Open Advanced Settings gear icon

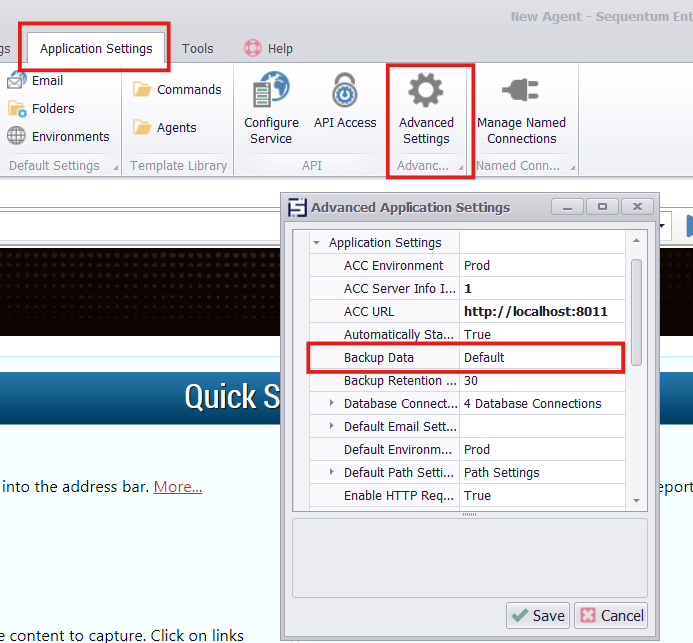(x=426, y=92)
